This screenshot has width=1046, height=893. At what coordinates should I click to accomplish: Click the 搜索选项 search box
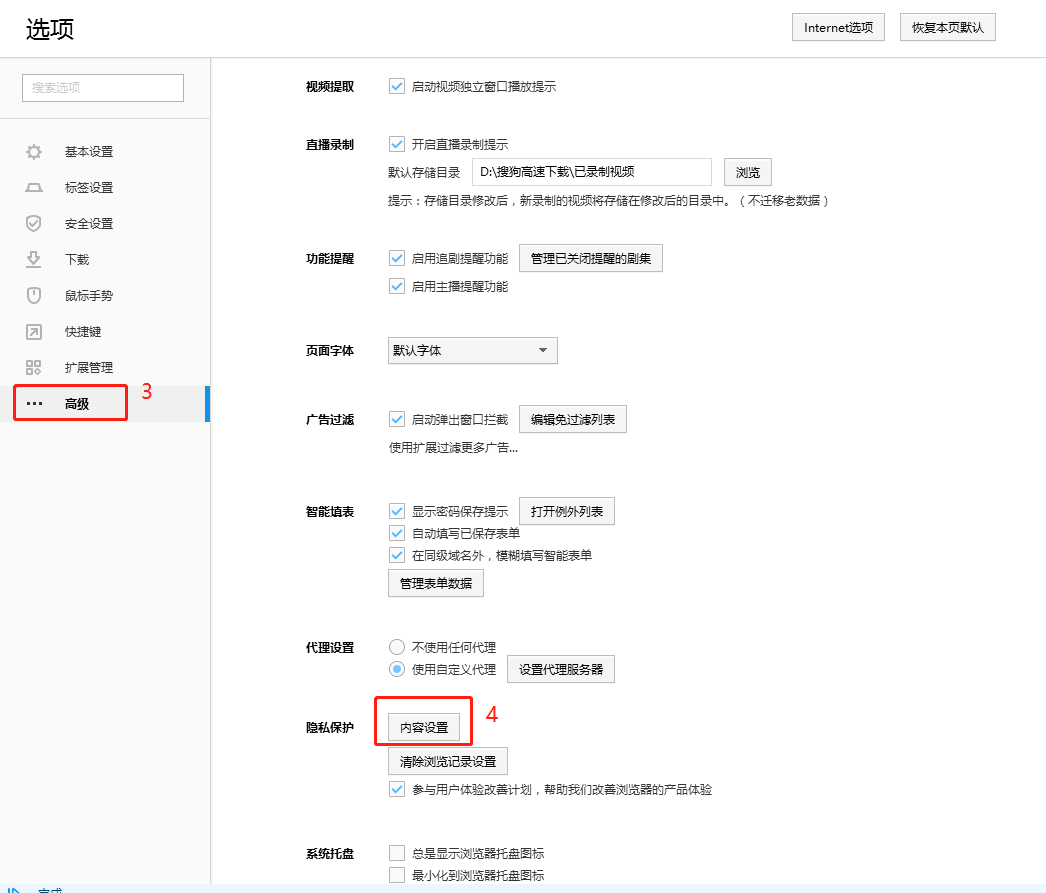[103, 88]
